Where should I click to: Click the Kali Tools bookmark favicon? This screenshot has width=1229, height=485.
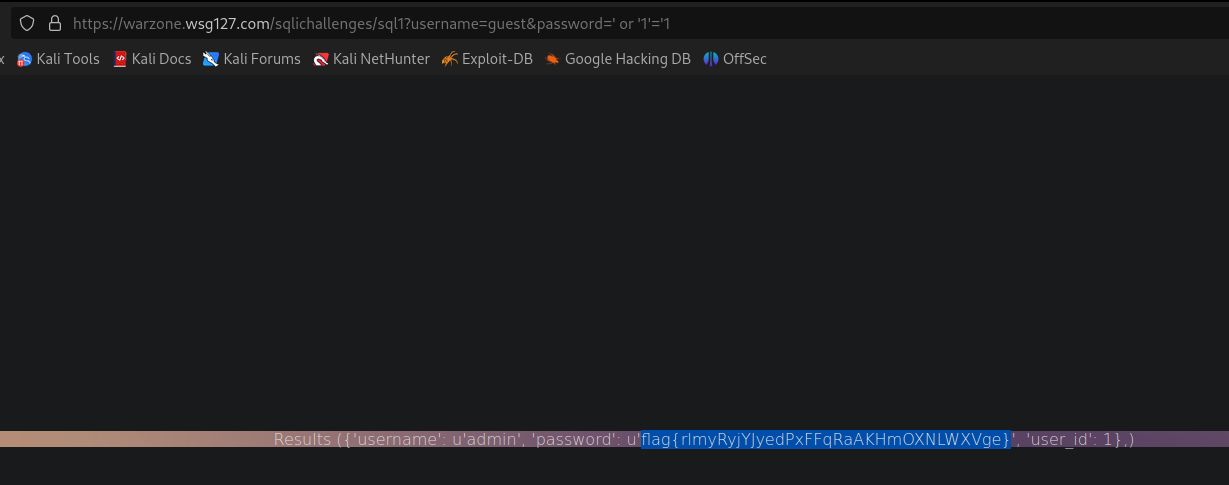(x=25, y=59)
